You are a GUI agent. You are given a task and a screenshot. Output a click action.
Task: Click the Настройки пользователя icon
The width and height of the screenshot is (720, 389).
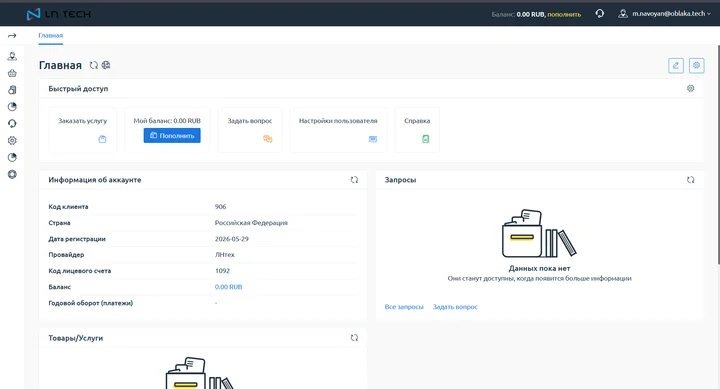pos(373,139)
